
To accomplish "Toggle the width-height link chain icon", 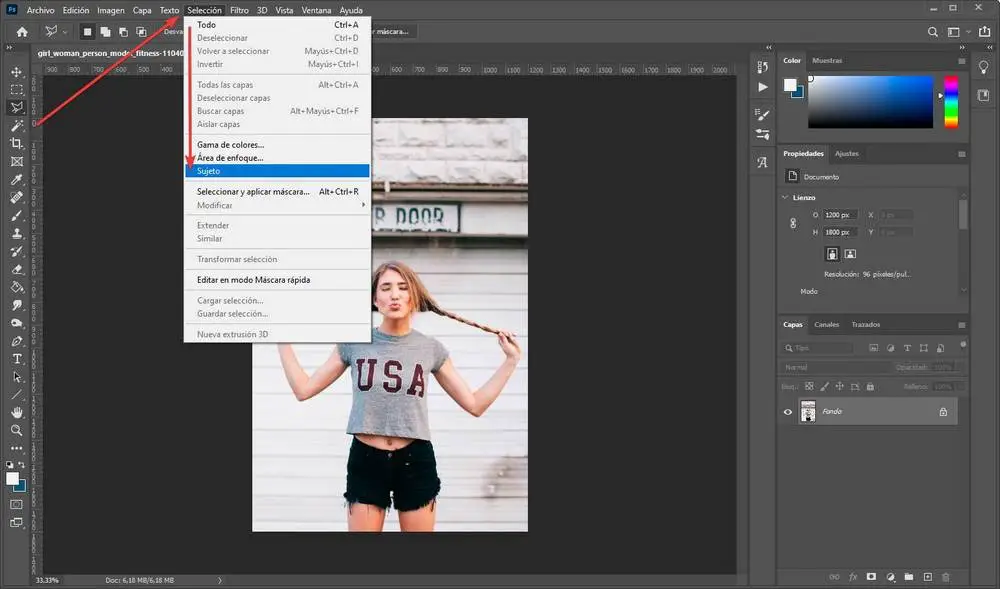I will coord(793,223).
